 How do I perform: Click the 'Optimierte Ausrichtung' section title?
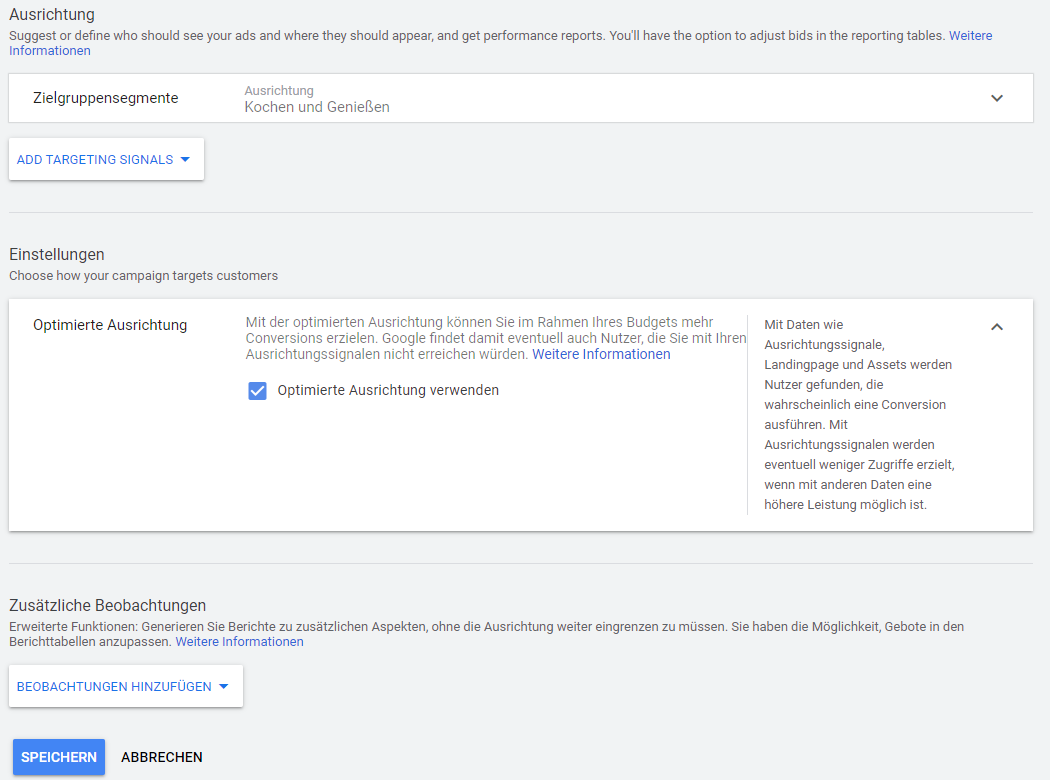110,325
